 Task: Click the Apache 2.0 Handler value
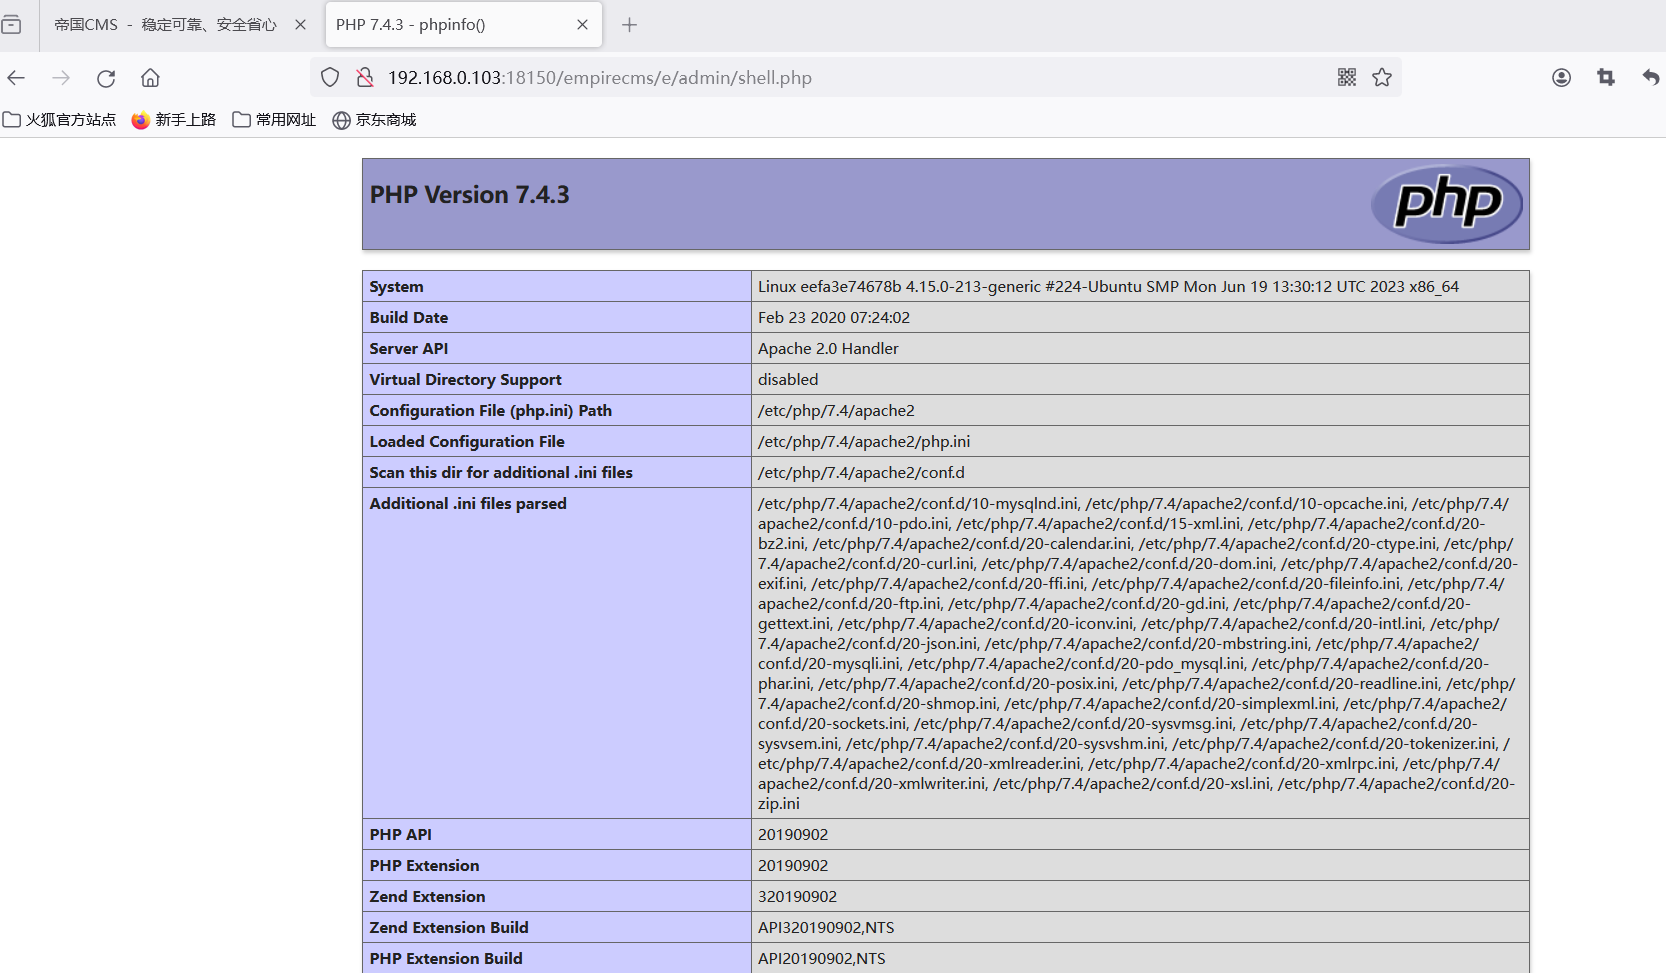[x=828, y=349]
